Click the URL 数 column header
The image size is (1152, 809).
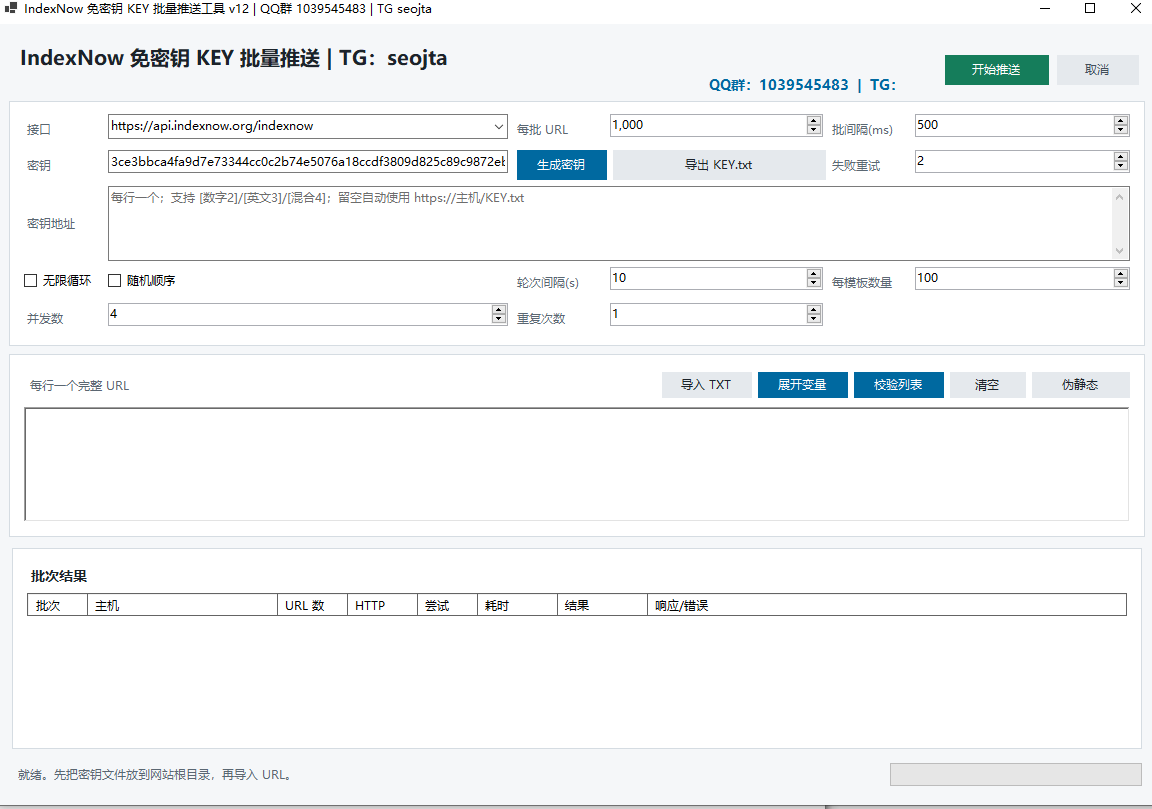point(312,605)
